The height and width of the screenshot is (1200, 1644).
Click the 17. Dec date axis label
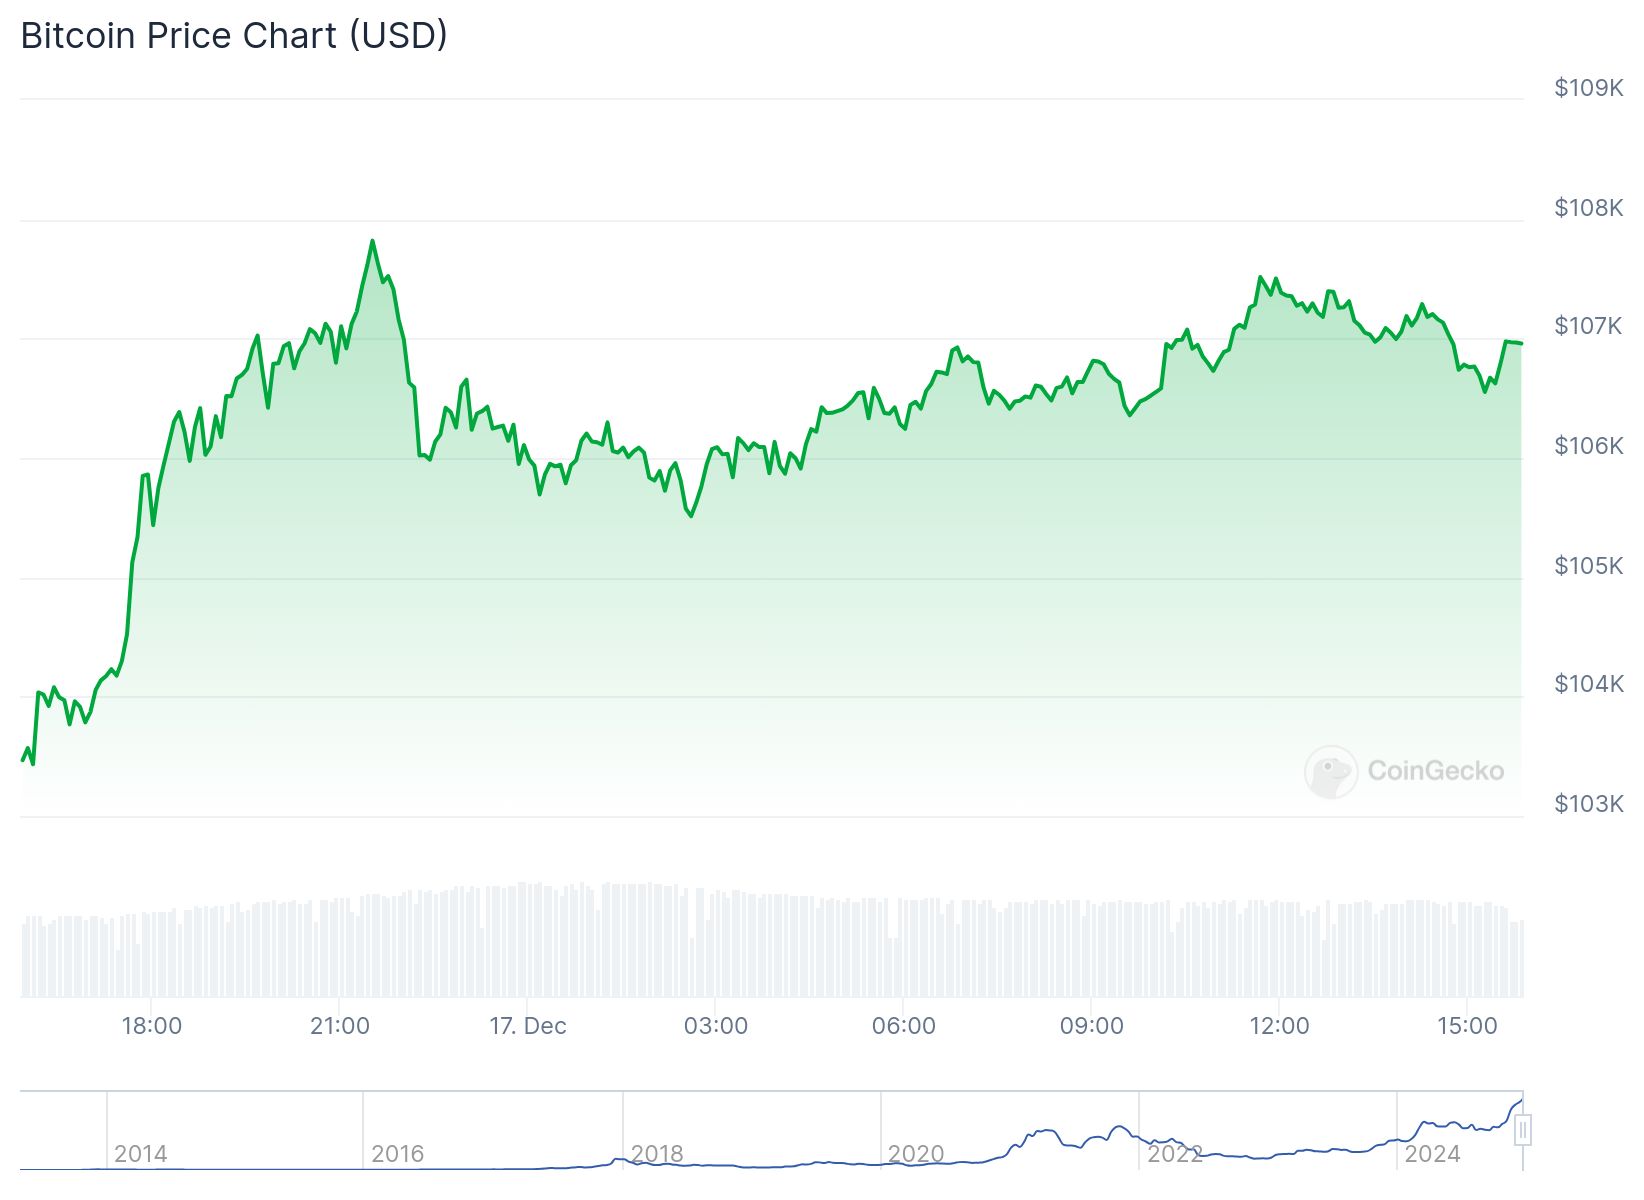[528, 1026]
